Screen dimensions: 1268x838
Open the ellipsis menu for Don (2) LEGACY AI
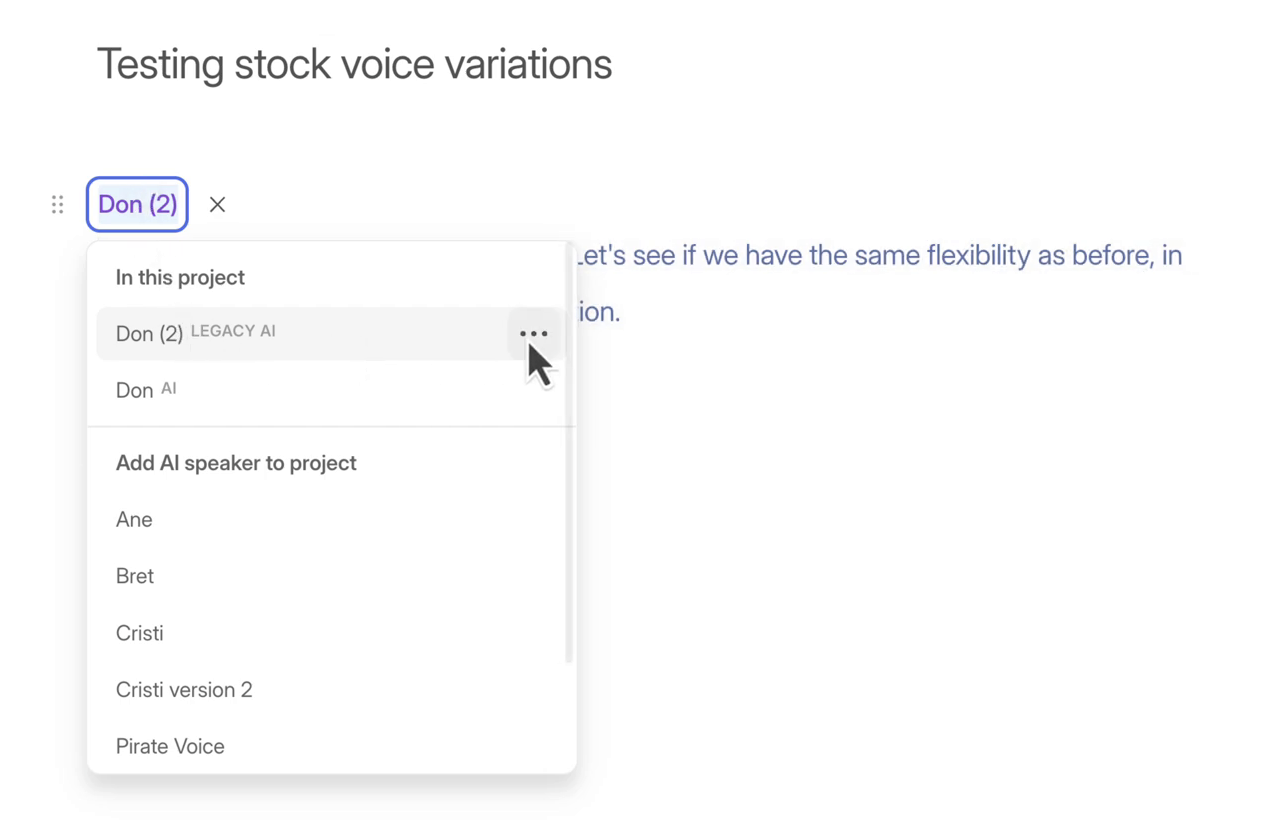pos(533,333)
